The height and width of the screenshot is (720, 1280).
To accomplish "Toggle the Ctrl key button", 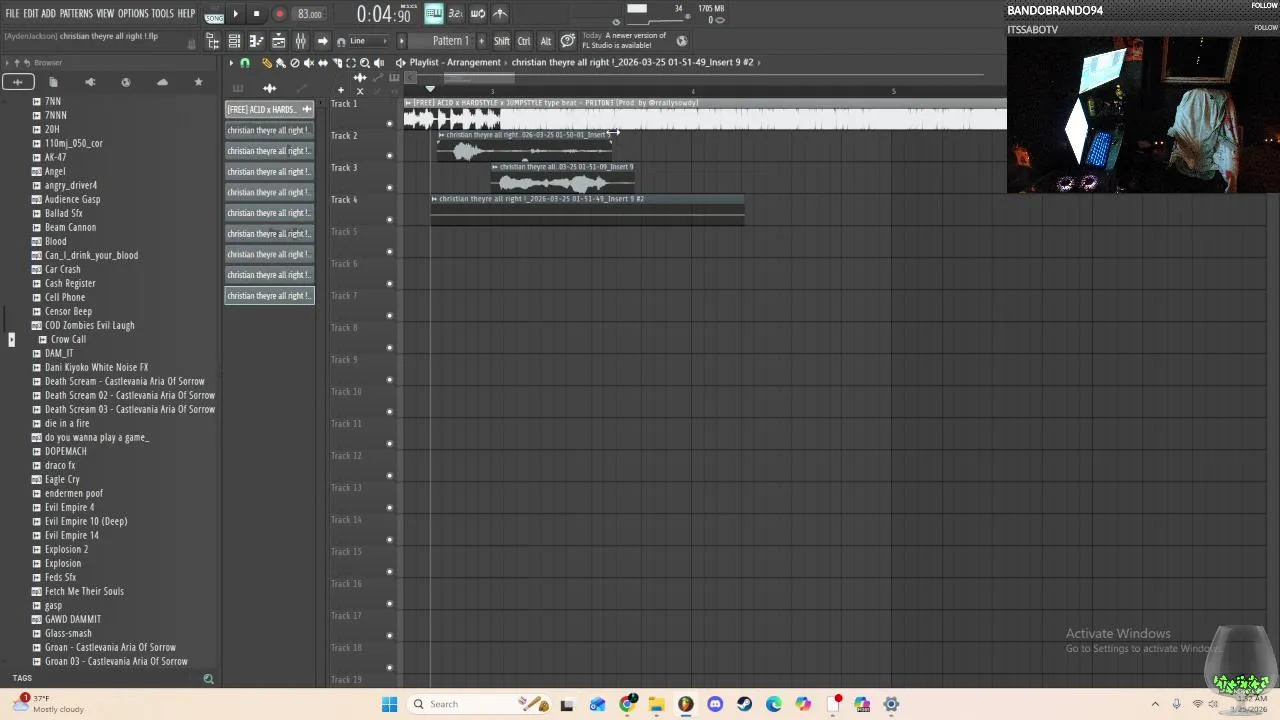I will click(x=524, y=41).
